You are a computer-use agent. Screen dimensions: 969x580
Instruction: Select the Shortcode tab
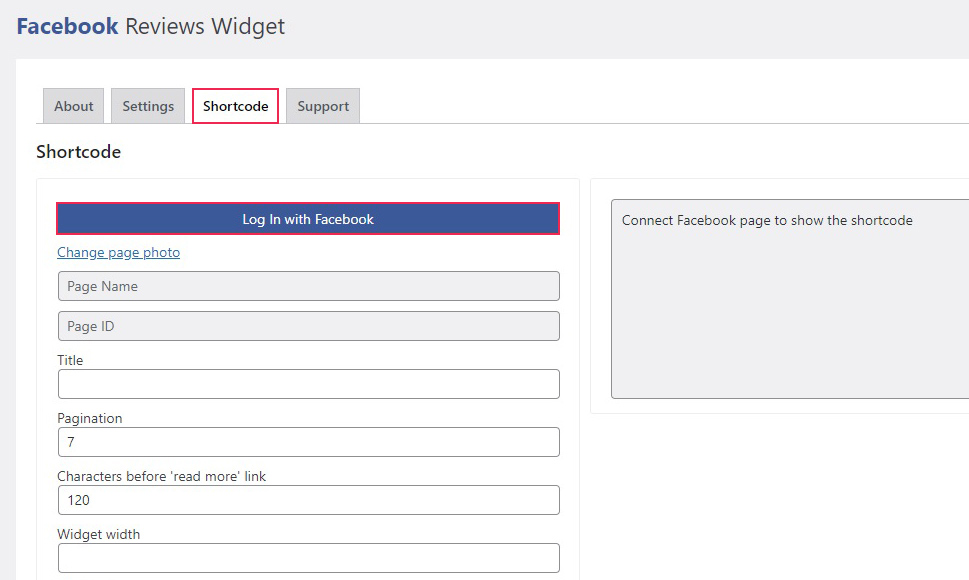235,106
